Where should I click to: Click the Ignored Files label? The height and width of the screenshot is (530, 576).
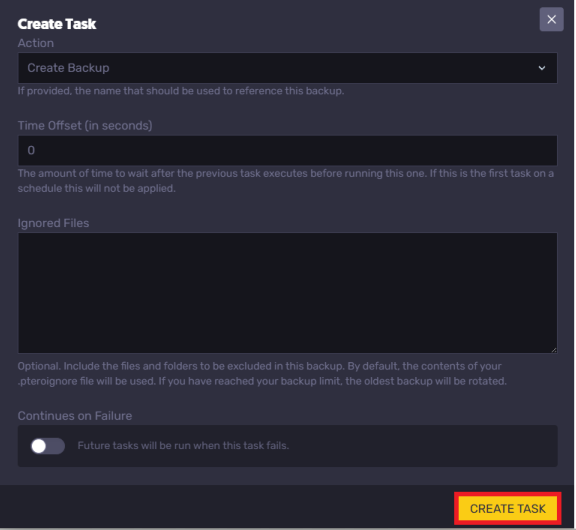click(x=53, y=223)
